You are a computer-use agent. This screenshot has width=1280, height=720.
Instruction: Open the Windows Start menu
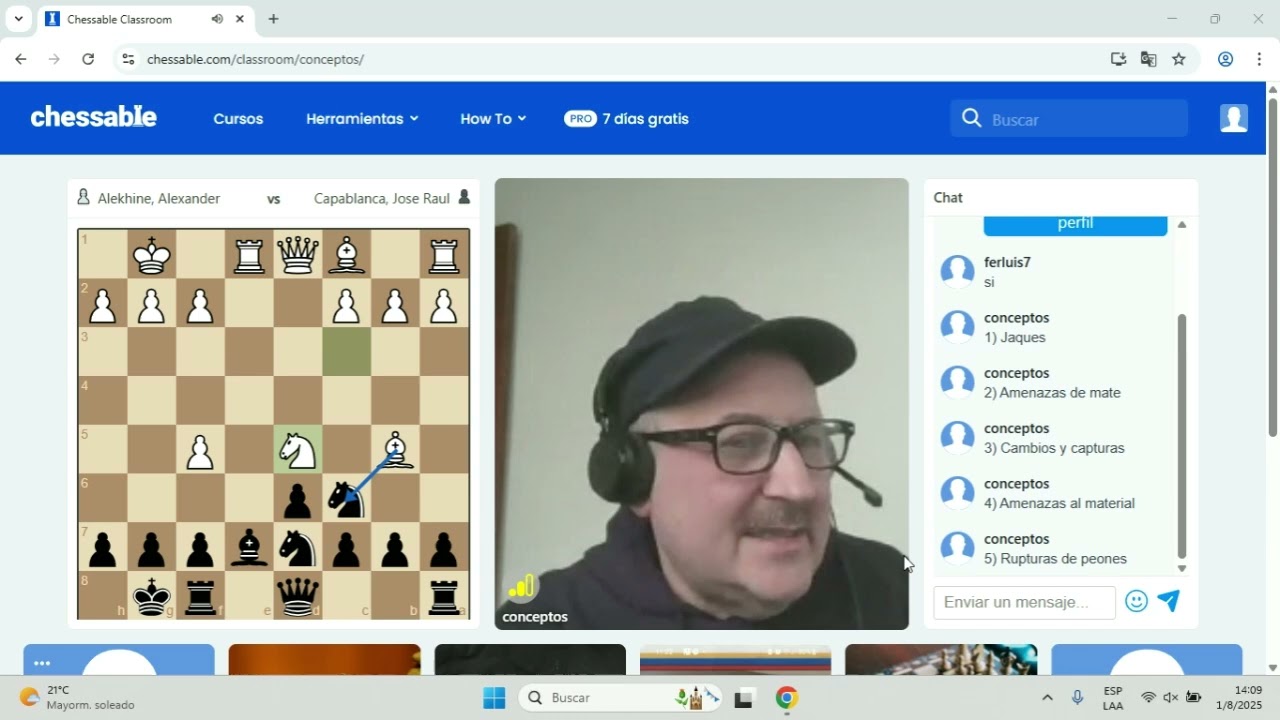pos(494,698)
